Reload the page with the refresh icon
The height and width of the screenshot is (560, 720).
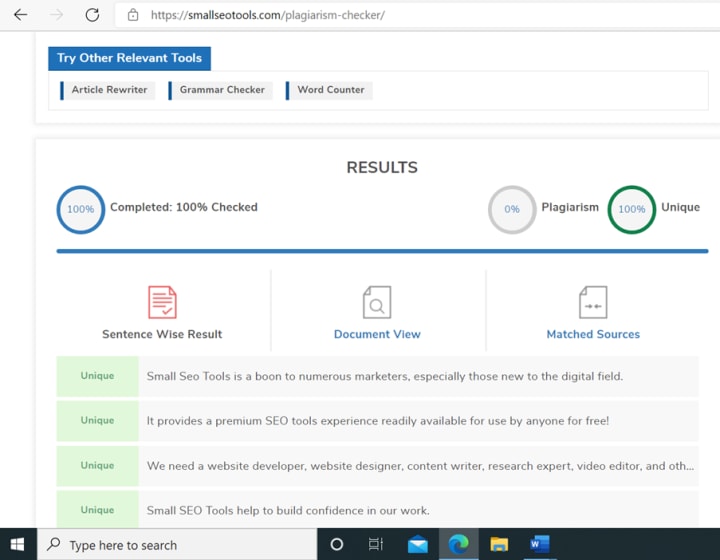(92, 15)
